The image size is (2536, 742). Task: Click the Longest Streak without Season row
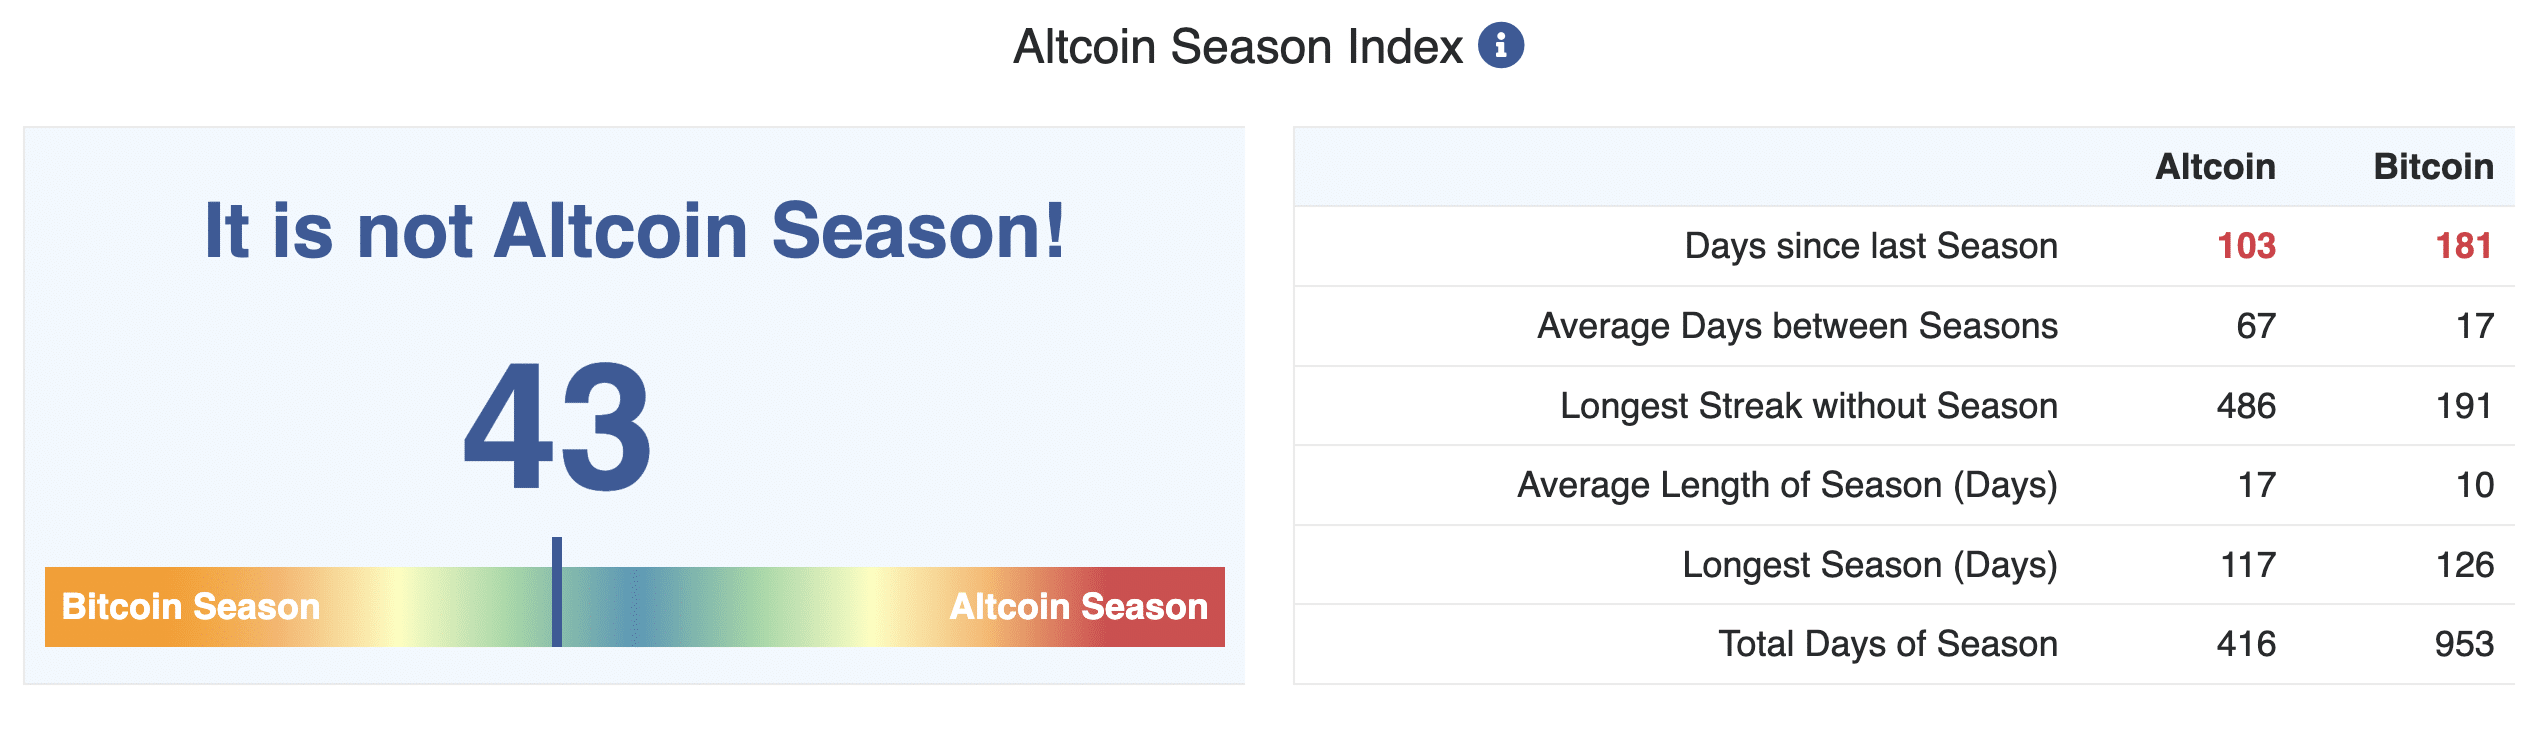(x=1810, y=405)
